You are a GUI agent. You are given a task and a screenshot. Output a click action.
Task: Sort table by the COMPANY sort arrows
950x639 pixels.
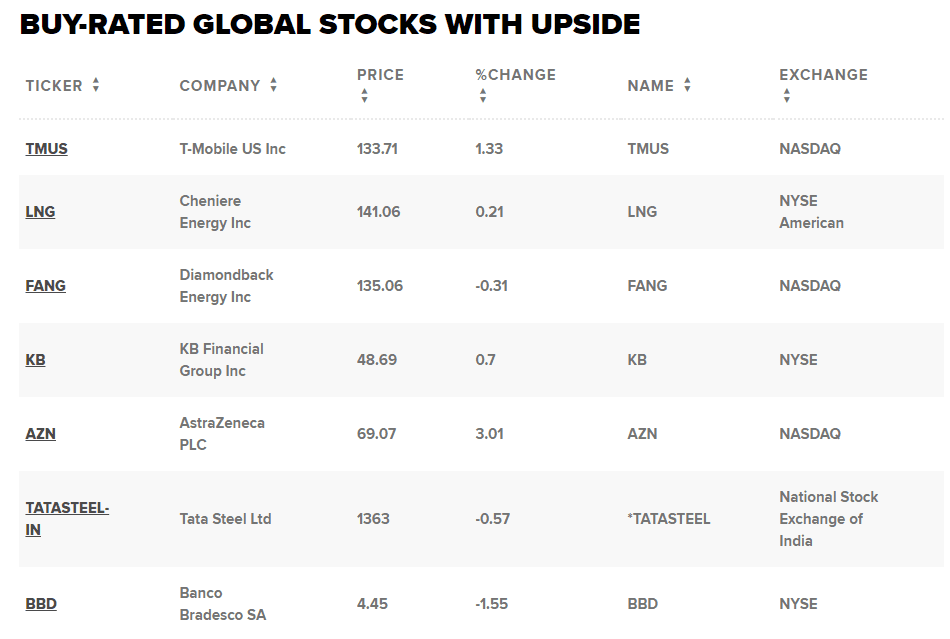click(273, 86)
